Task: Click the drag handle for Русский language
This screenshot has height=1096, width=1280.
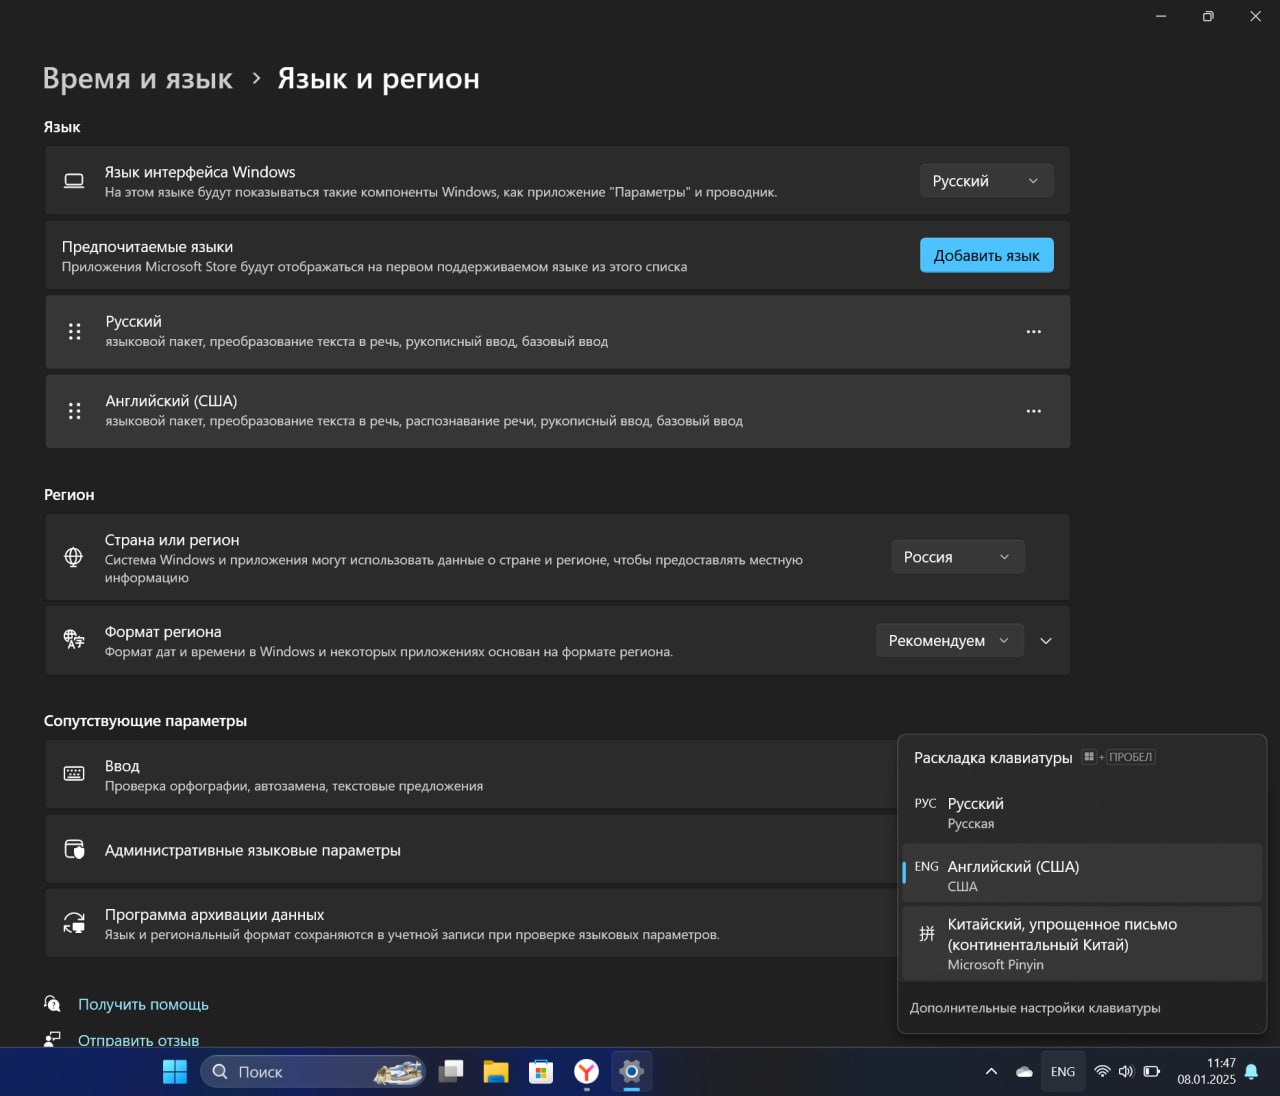Action: pos(74,331)
